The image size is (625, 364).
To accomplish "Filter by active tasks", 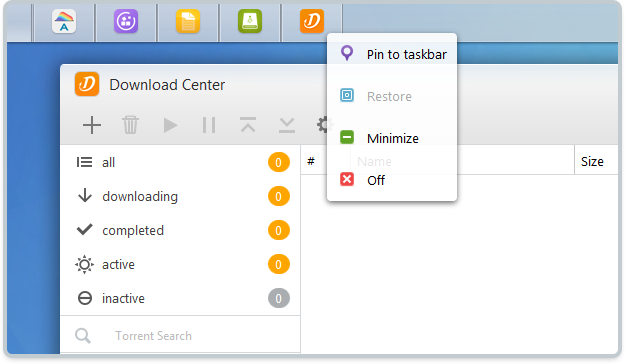I will point(180,264).
